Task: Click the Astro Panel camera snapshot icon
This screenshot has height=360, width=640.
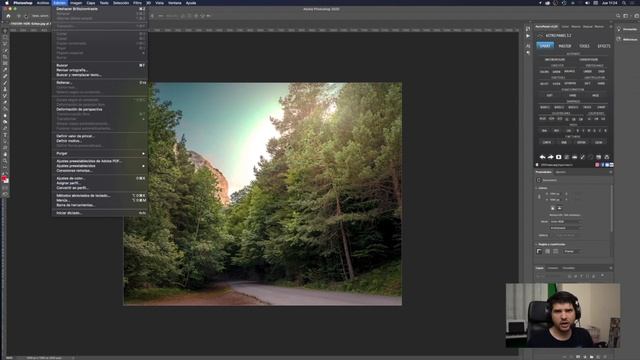Action: pyautogui.click(x=558, y=157)
